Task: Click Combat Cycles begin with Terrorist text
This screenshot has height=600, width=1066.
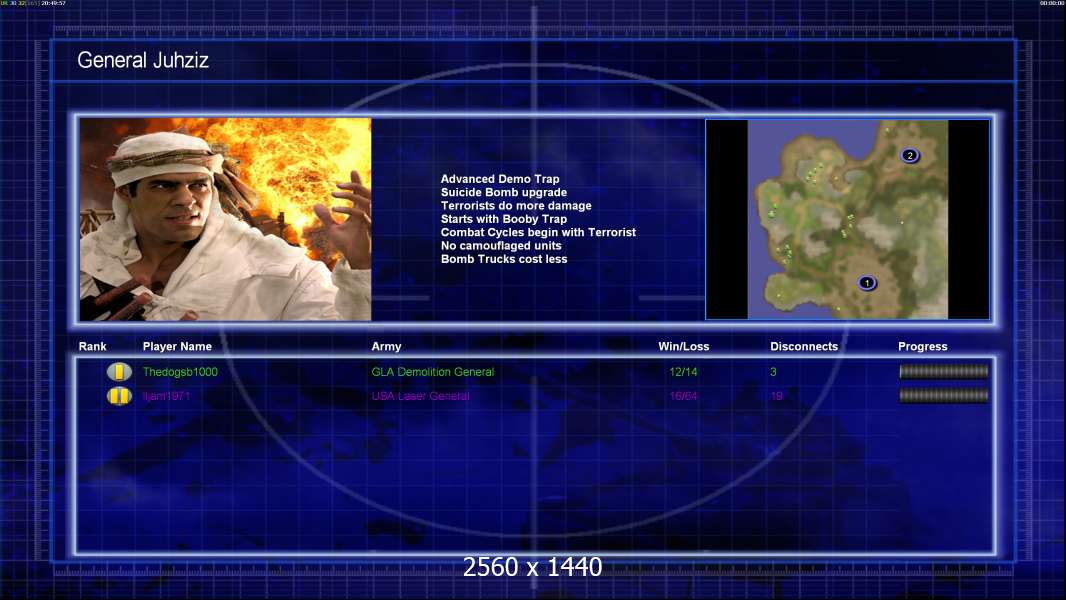Action: [x=538, y=232]
